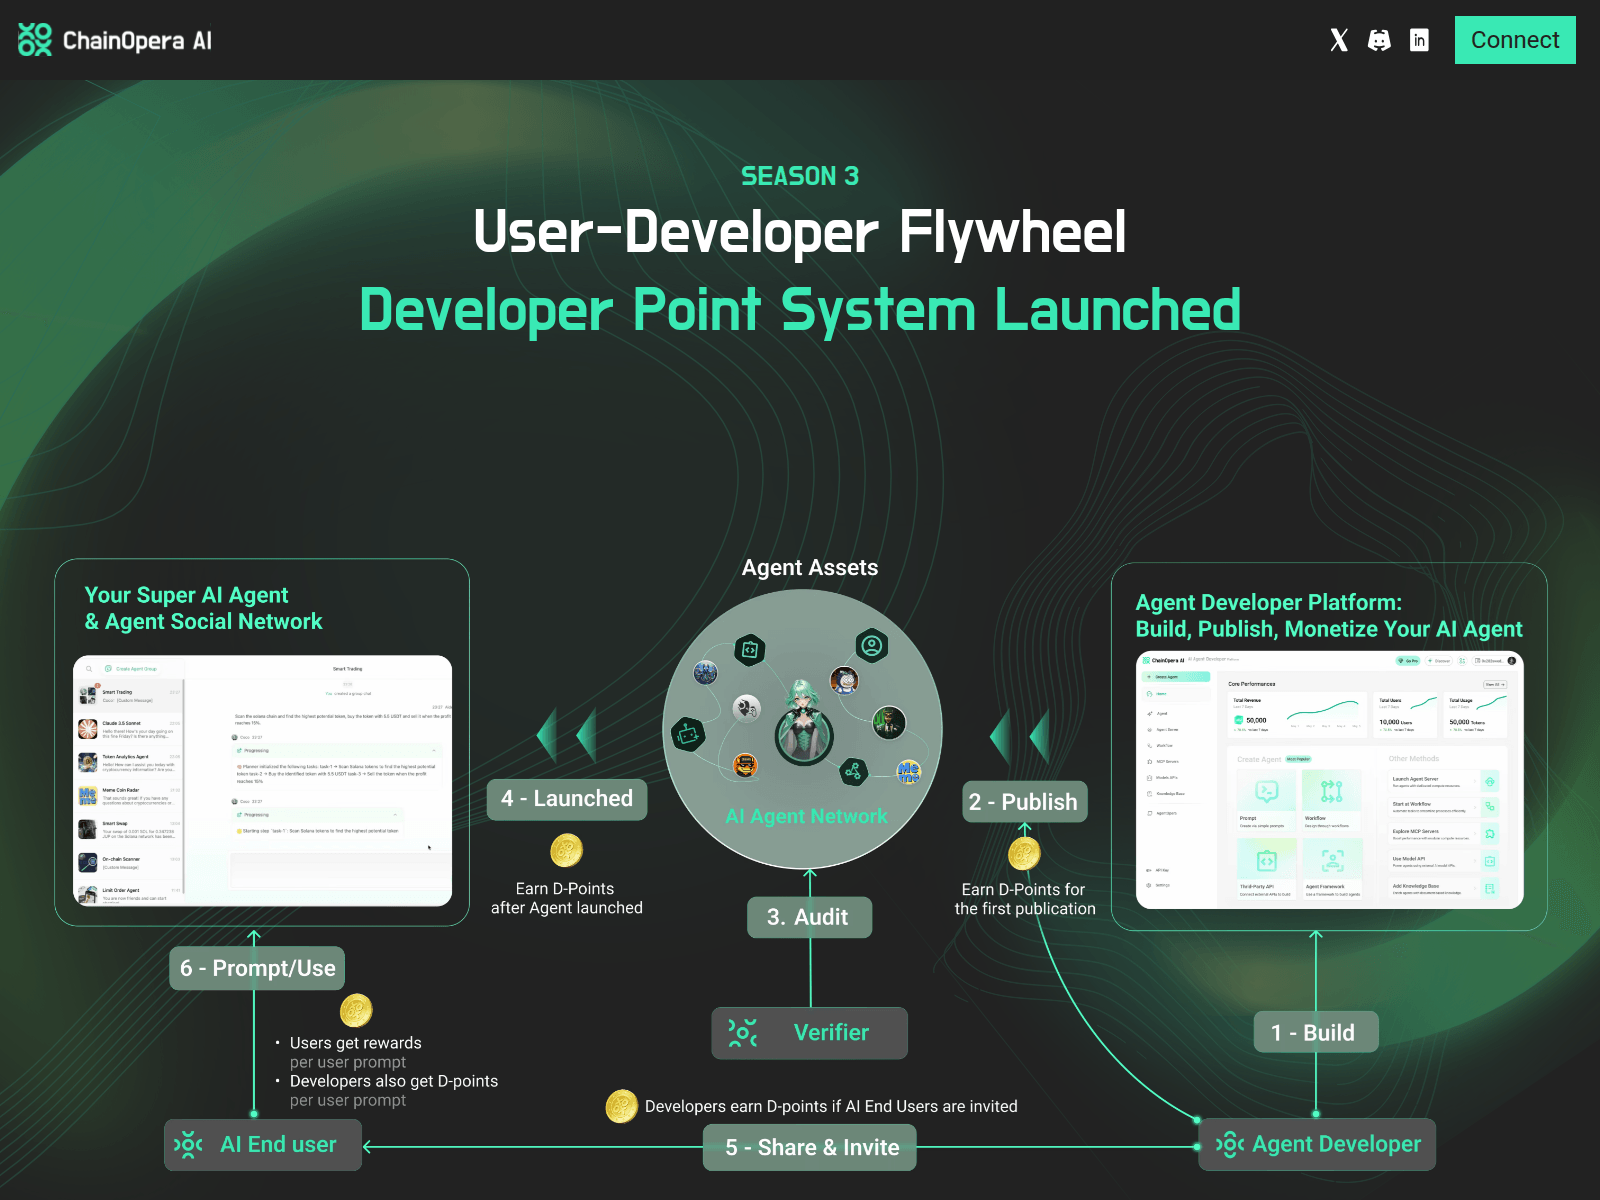Click the Verifier text
Image resolution: width=1600 pixels, height=1200 pixels.
831,1033
